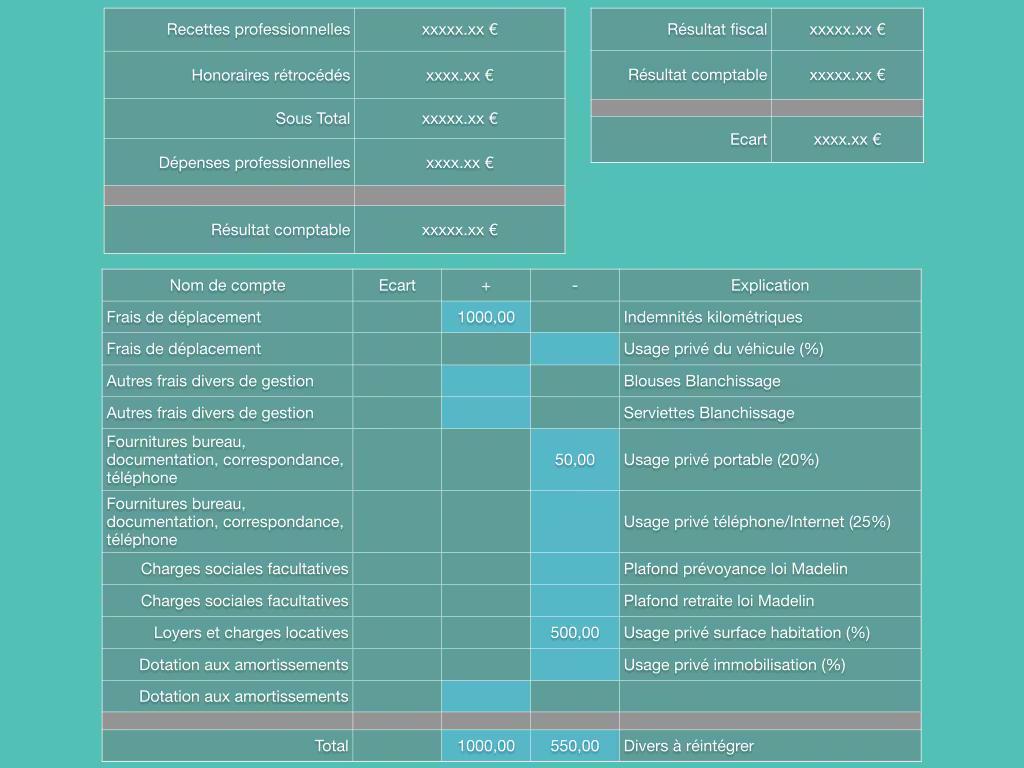This screenshot has height=768, width=1024.
Task: Click the Nom de compte column header
Action: coord(227,285)
